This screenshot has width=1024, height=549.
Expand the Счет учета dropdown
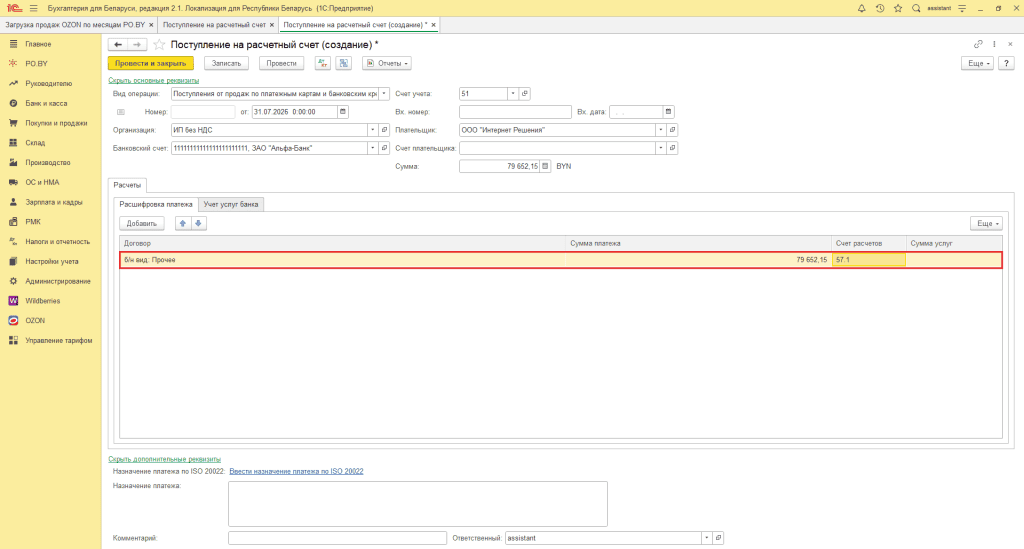click(513, 93)
